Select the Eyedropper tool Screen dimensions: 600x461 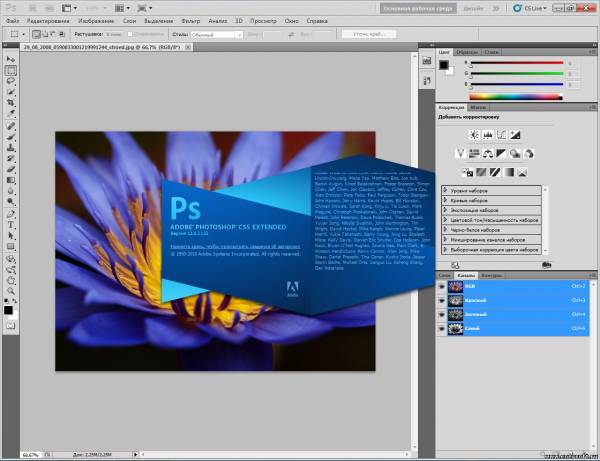pyautogui.click(x=11, y=114)
